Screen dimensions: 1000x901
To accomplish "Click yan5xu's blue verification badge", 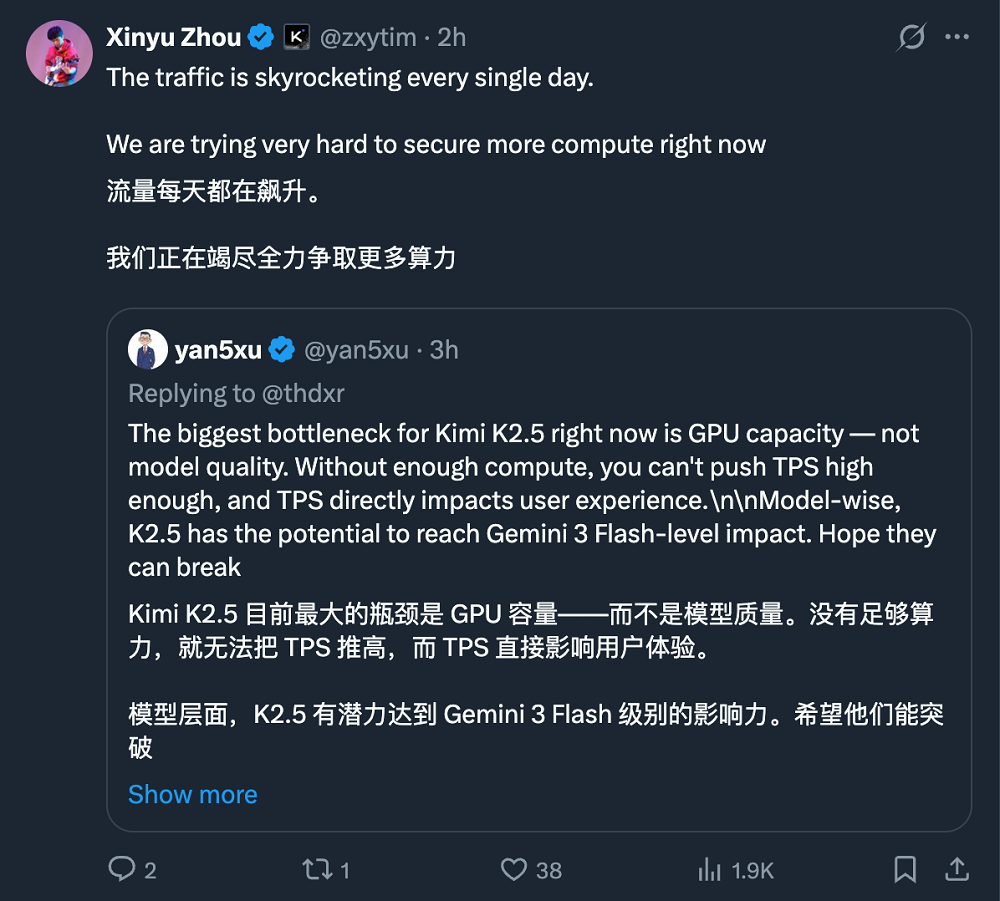I will point(281,350).
